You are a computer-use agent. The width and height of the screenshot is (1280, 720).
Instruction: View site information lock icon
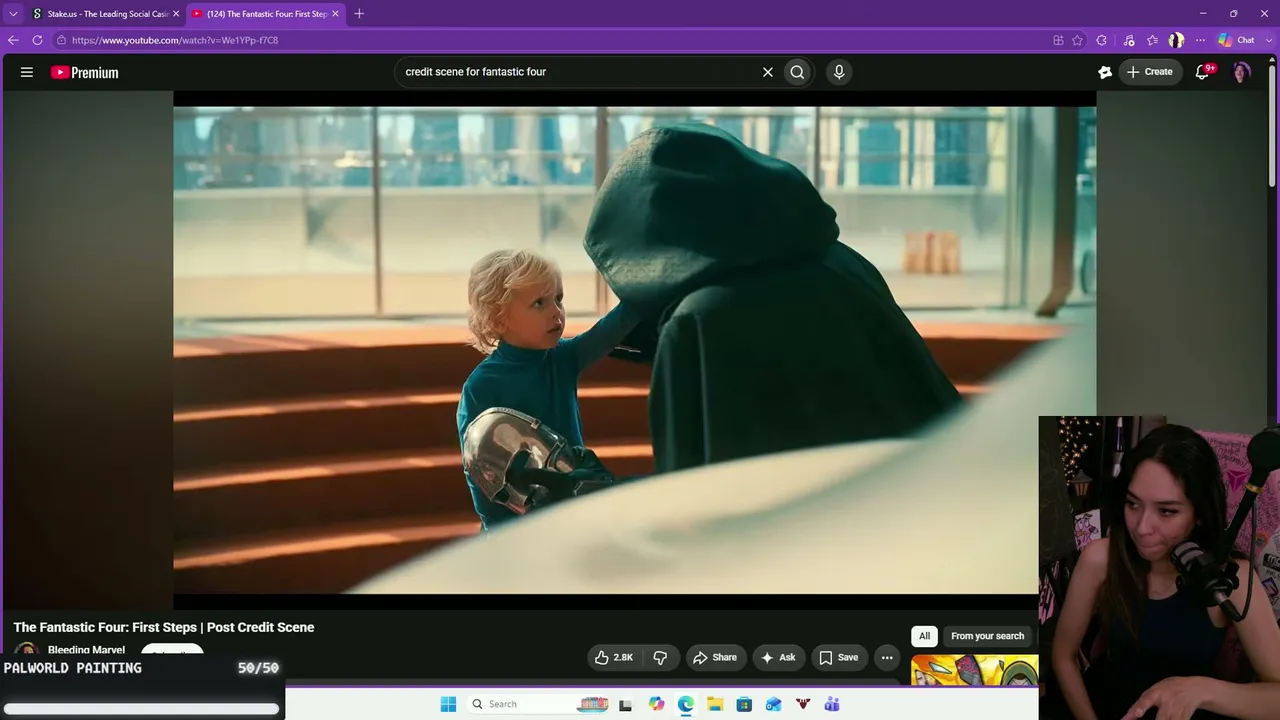[61, 40]
